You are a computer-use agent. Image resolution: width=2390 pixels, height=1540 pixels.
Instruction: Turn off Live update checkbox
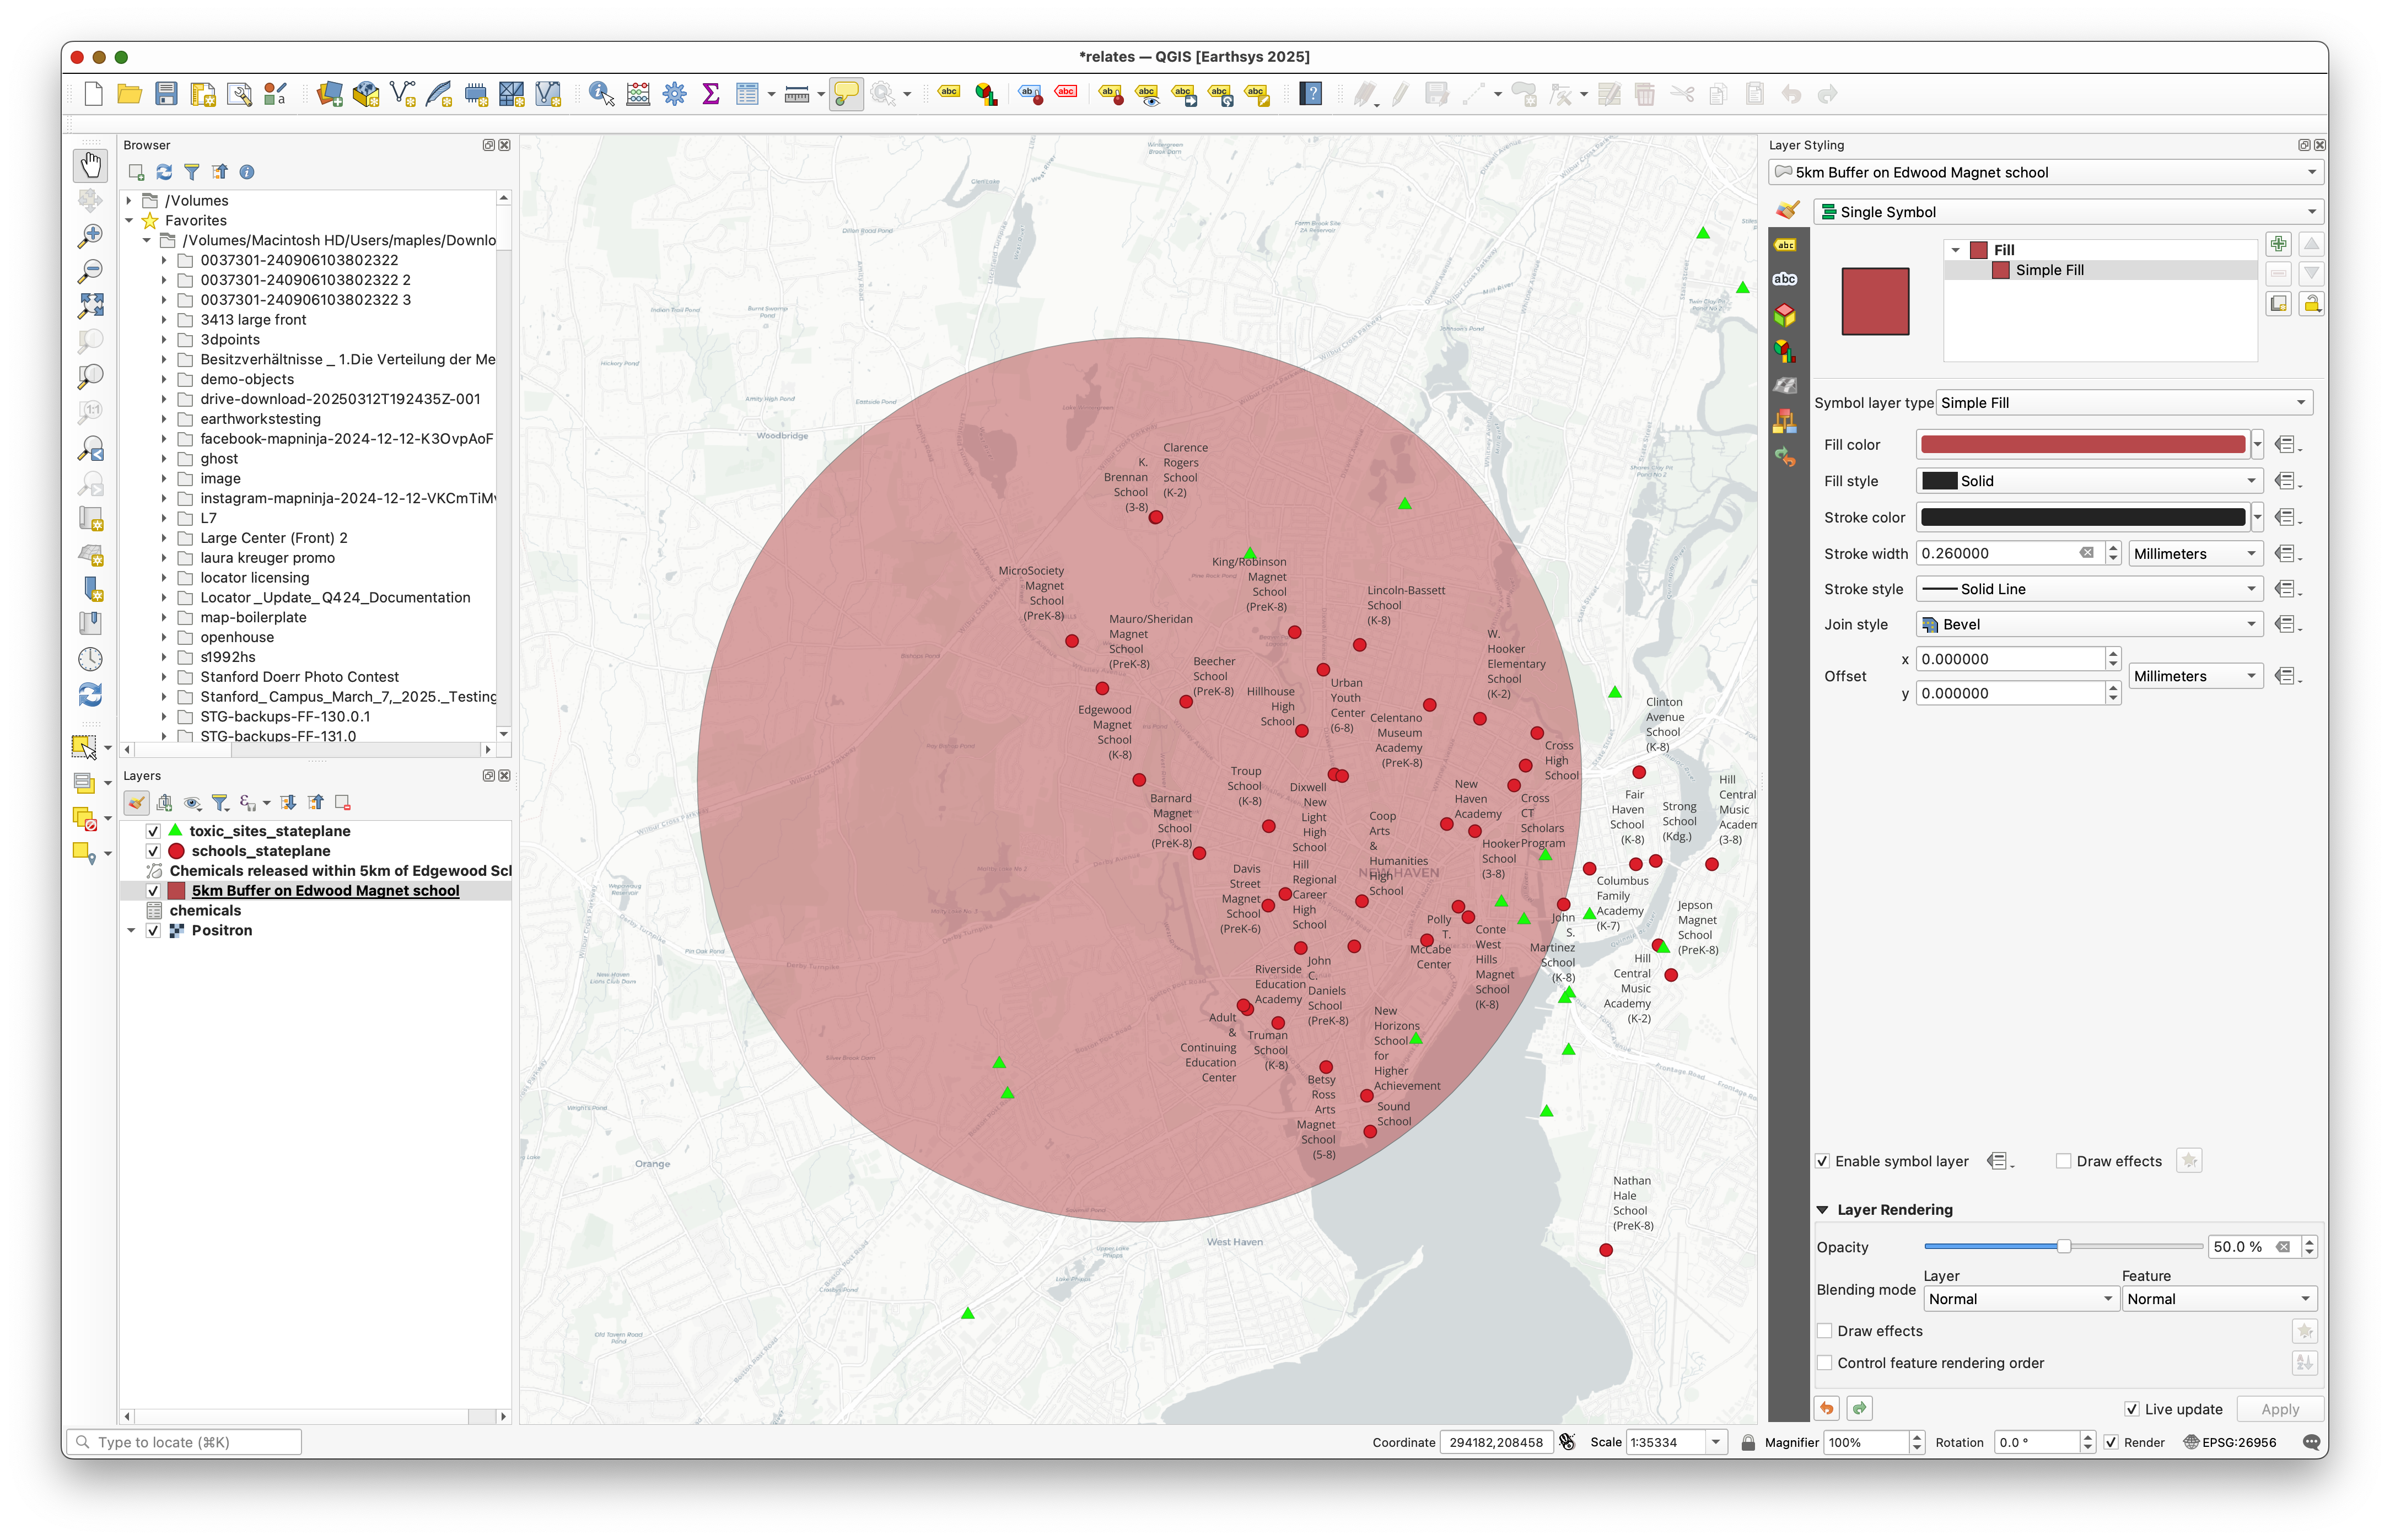click(2131, 1409)
